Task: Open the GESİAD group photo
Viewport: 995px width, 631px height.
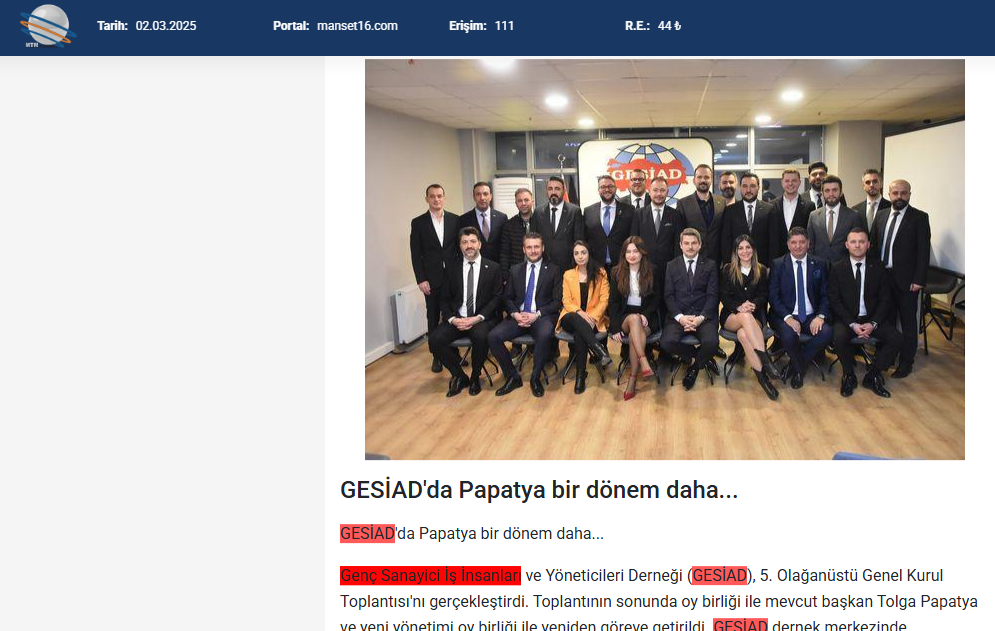Action: pyautogui.click(x=664, y=259)
